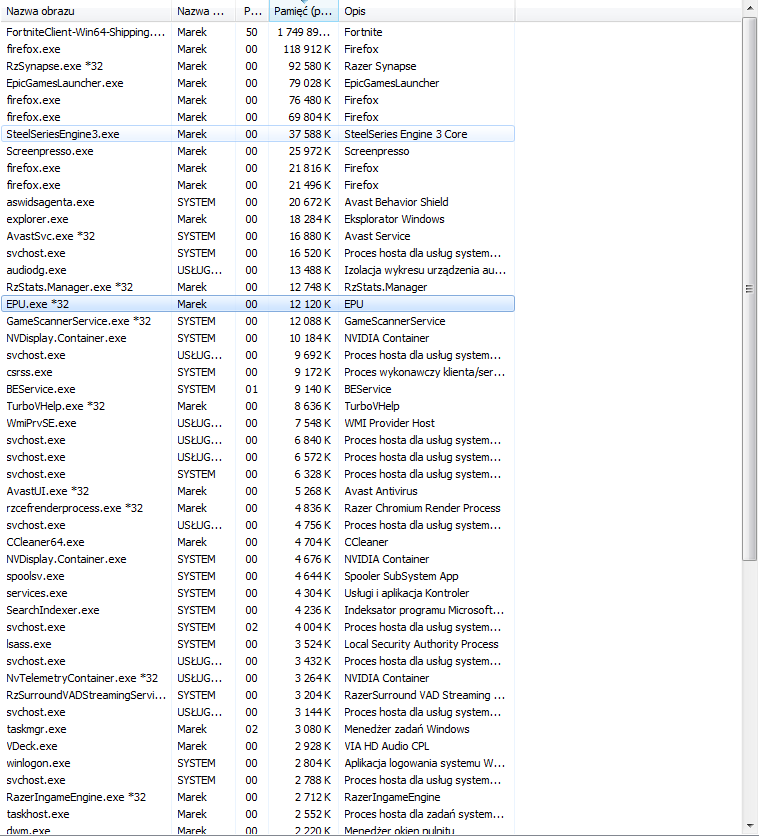The height and width of the screenshot is (838, 759).
Task: Click the Eksplorator Windows description
Action: point(394,219)
